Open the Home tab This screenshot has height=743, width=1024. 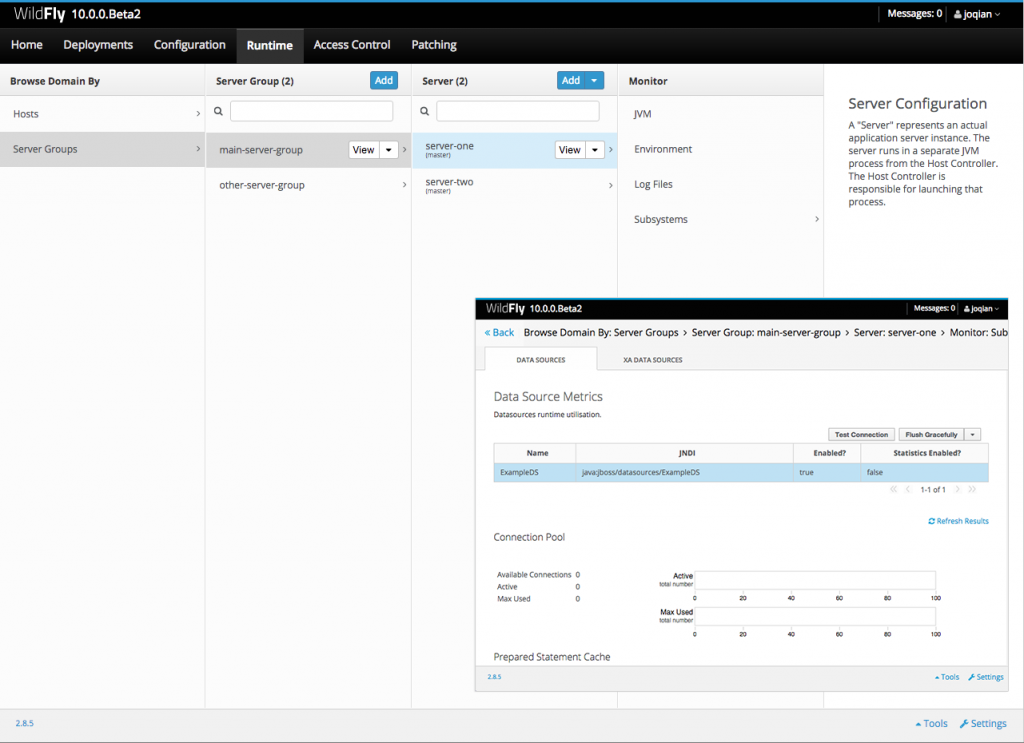[27, 45]
